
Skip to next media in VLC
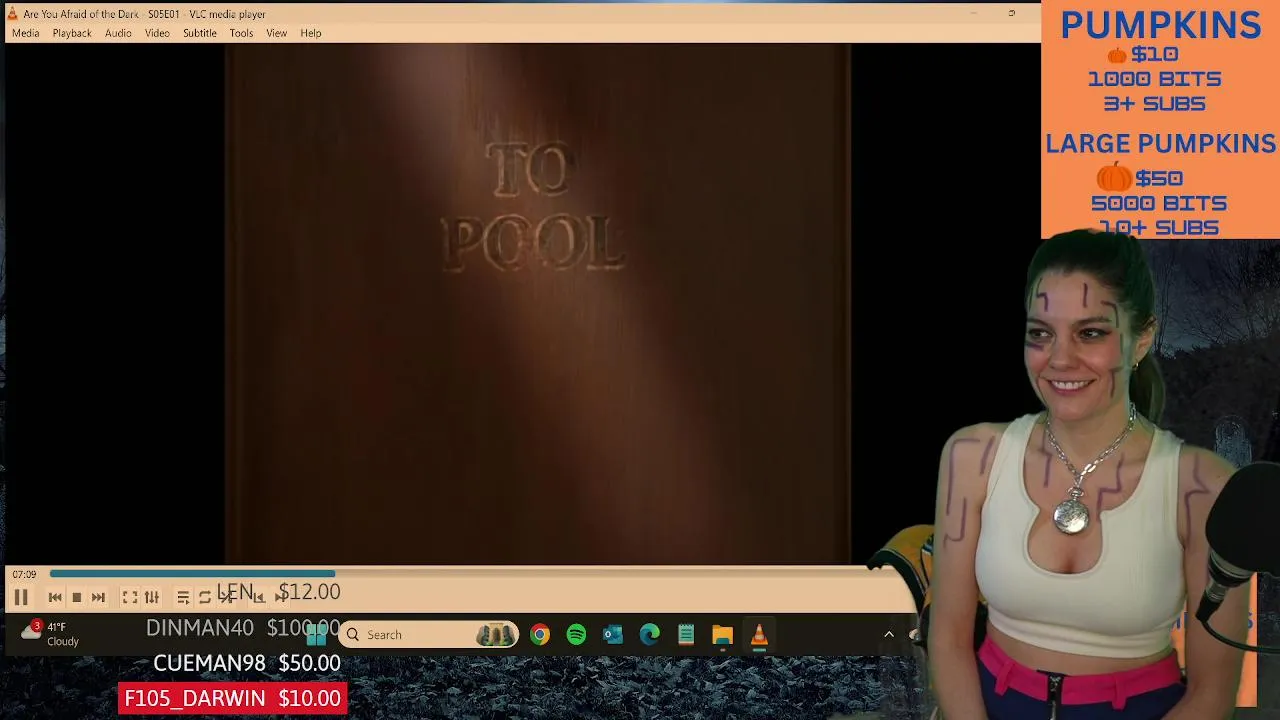pos(98,597)
